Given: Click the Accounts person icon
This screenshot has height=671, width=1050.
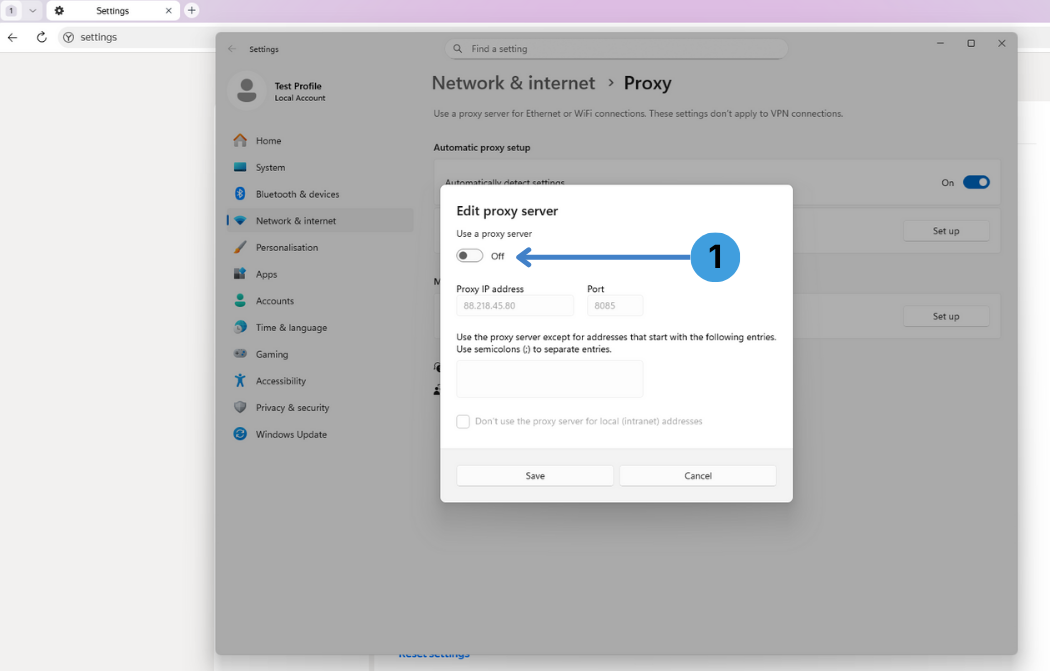Looking at the screenshot, I should 240,301.
